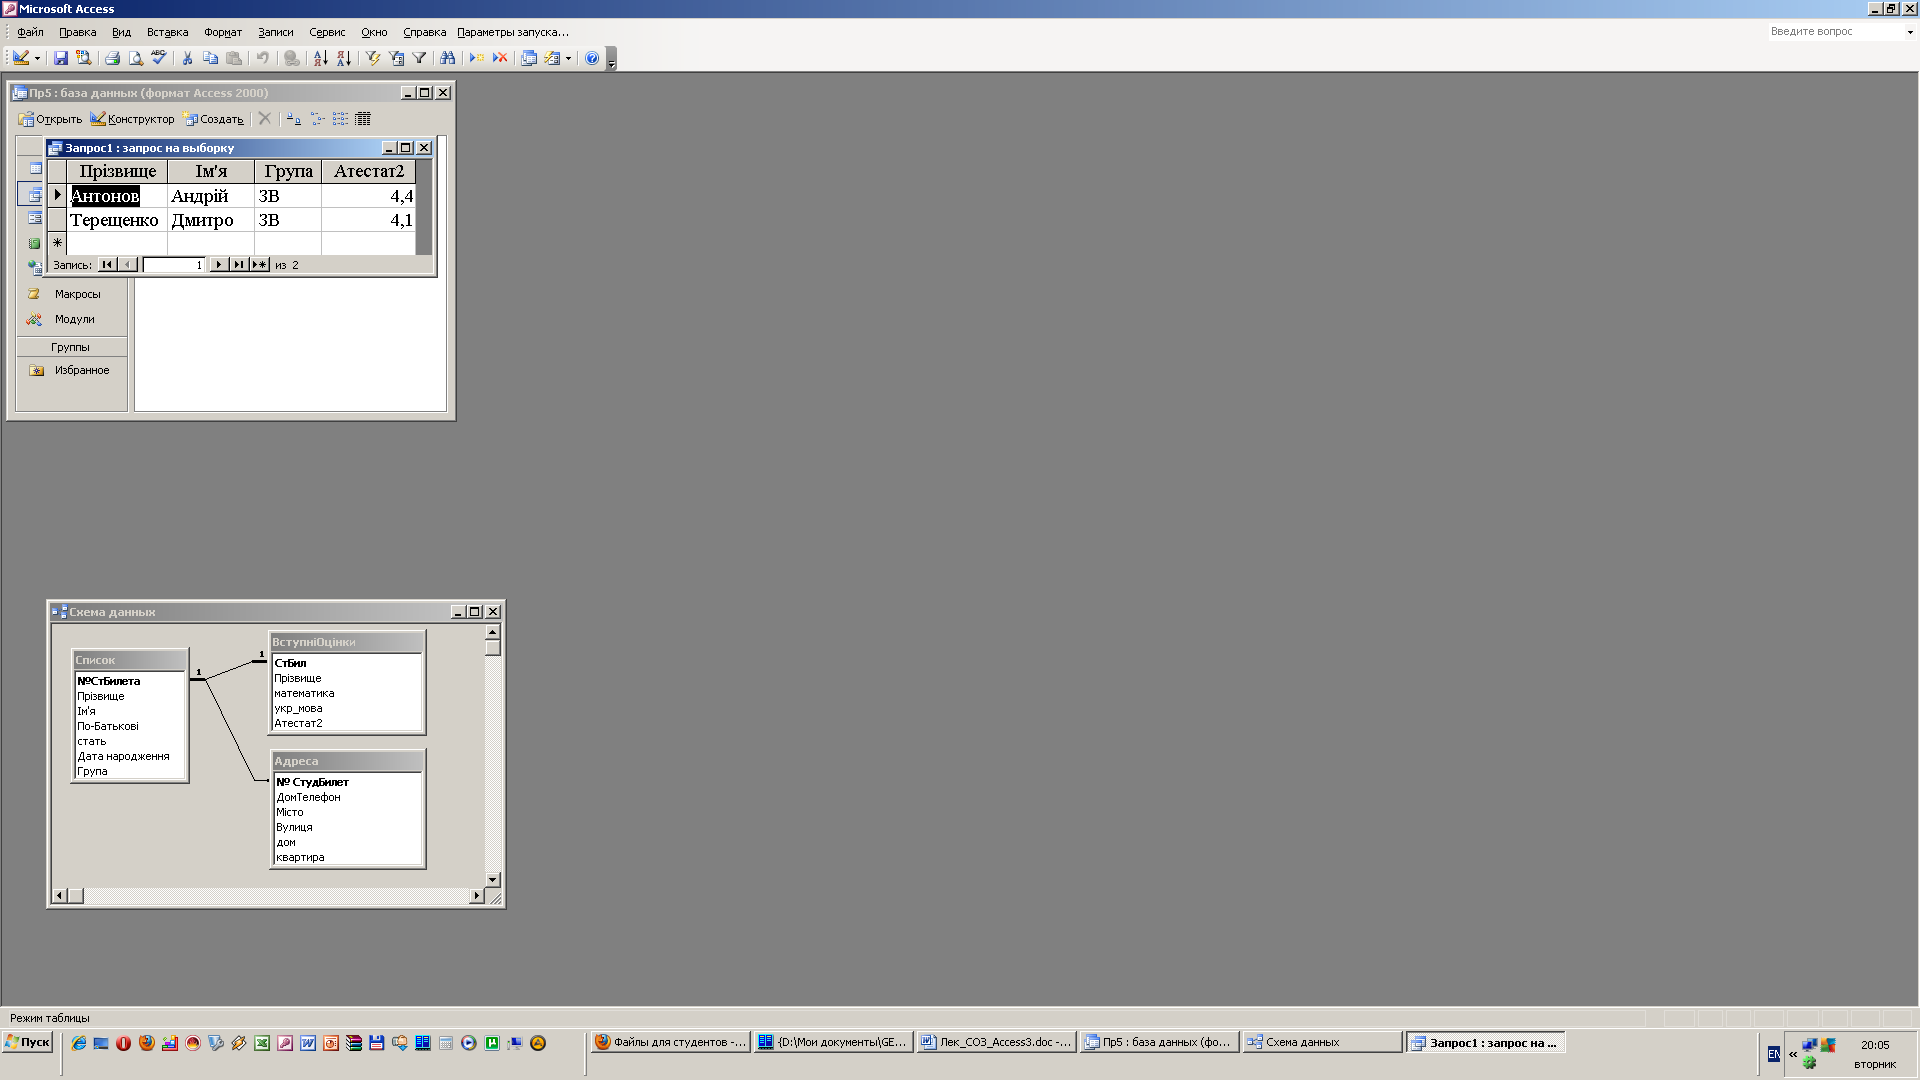Go to last record navigation button

[x=239, y=265]
